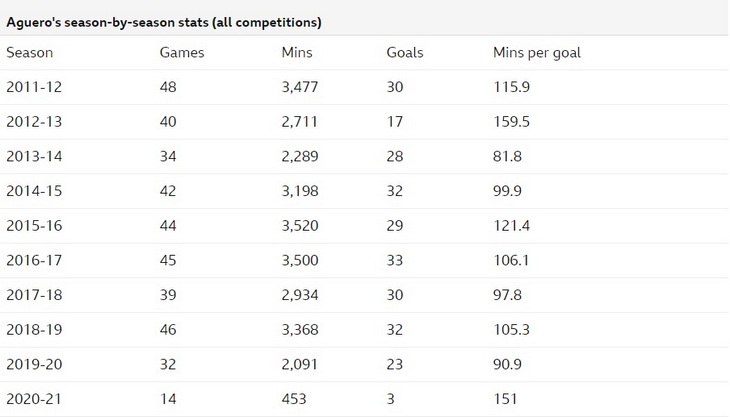Select the 159.5 mins per goal cell
Screen dimensions: 730x417
[513, 122]
